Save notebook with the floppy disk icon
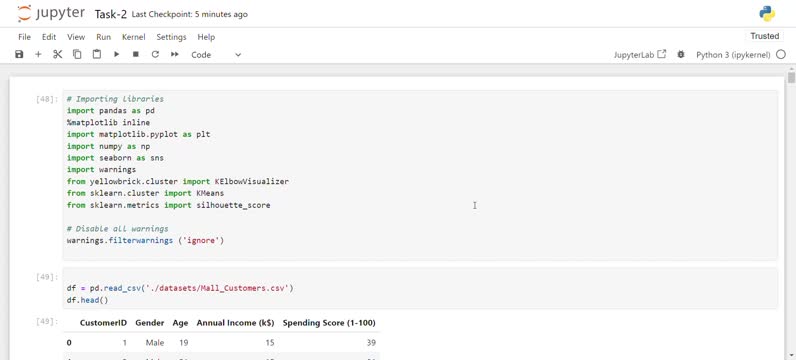Viewport: 796px width, 360px height. 19,54
